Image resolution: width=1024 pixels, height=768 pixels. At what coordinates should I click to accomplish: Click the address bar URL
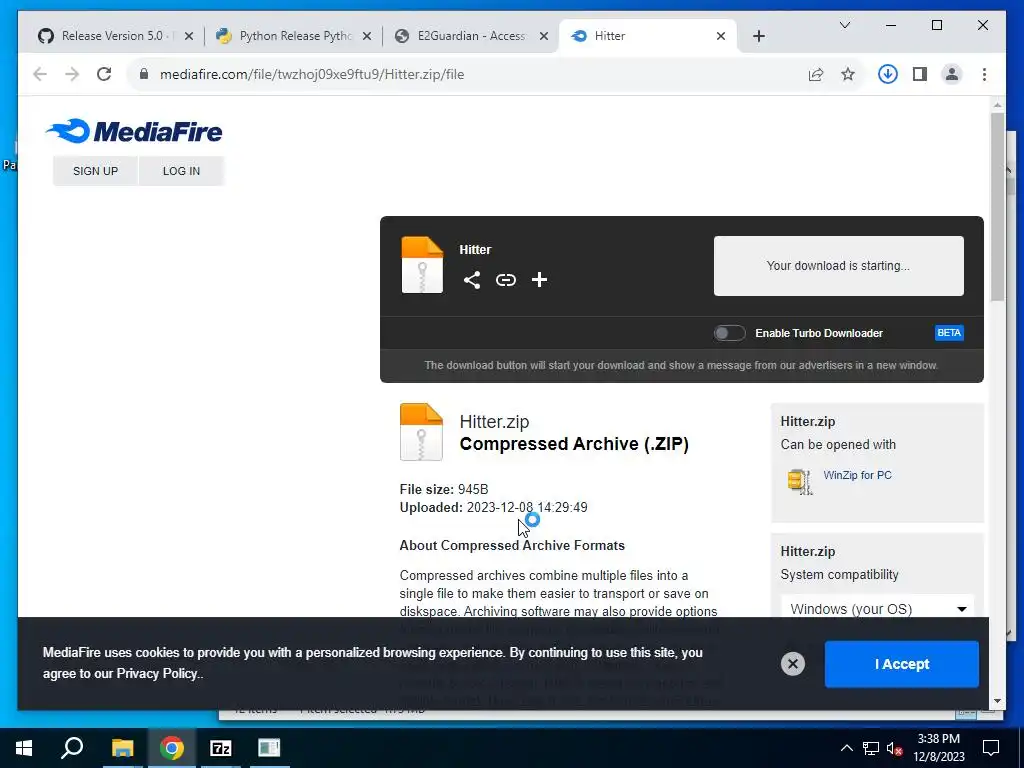312,74
